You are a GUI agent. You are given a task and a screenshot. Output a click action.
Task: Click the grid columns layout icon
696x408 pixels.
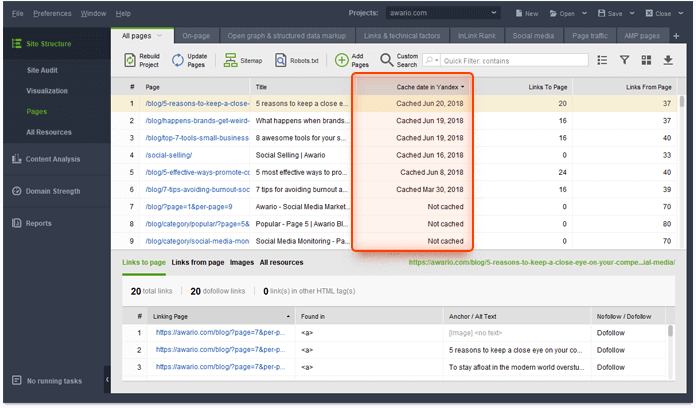point(646,60)
